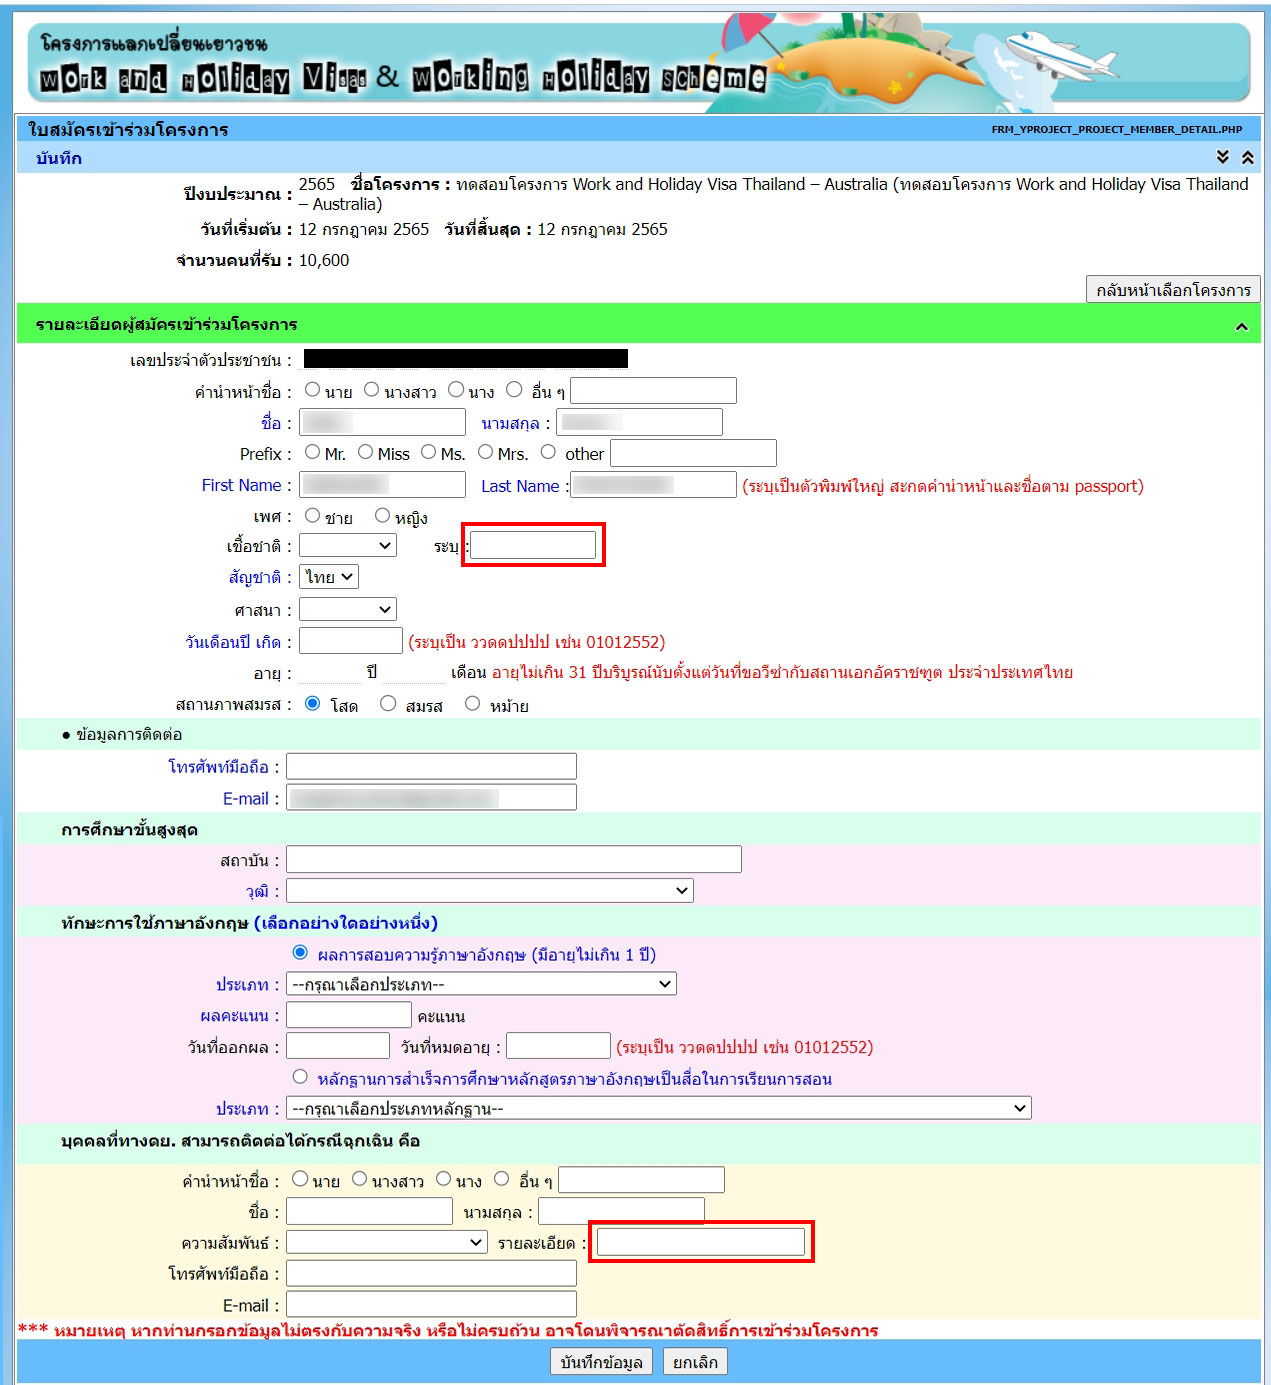
Task: Collapse the applicant details green section
Action: (1241, 326)
